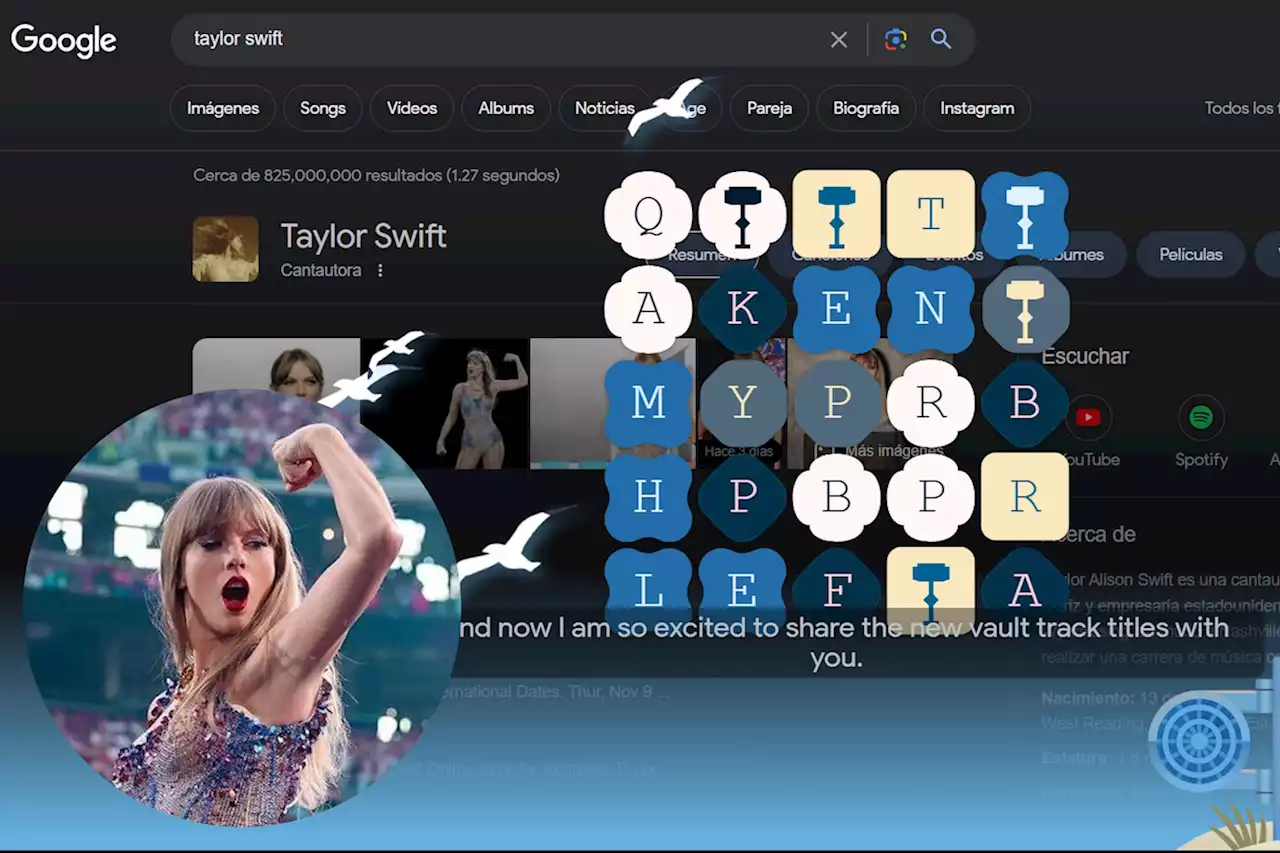
Task: Select the cream R puzzle tile
Action: click(1025, 496)
